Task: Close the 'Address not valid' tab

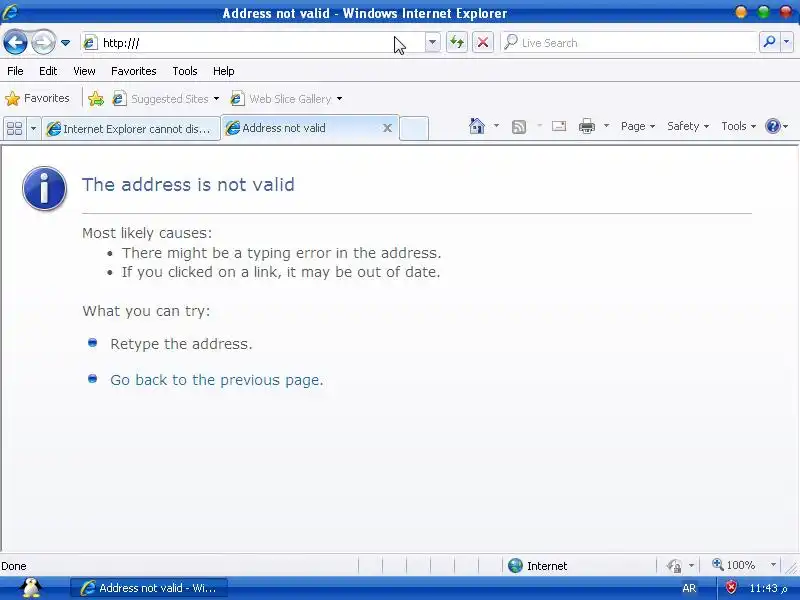Action: 387,128
